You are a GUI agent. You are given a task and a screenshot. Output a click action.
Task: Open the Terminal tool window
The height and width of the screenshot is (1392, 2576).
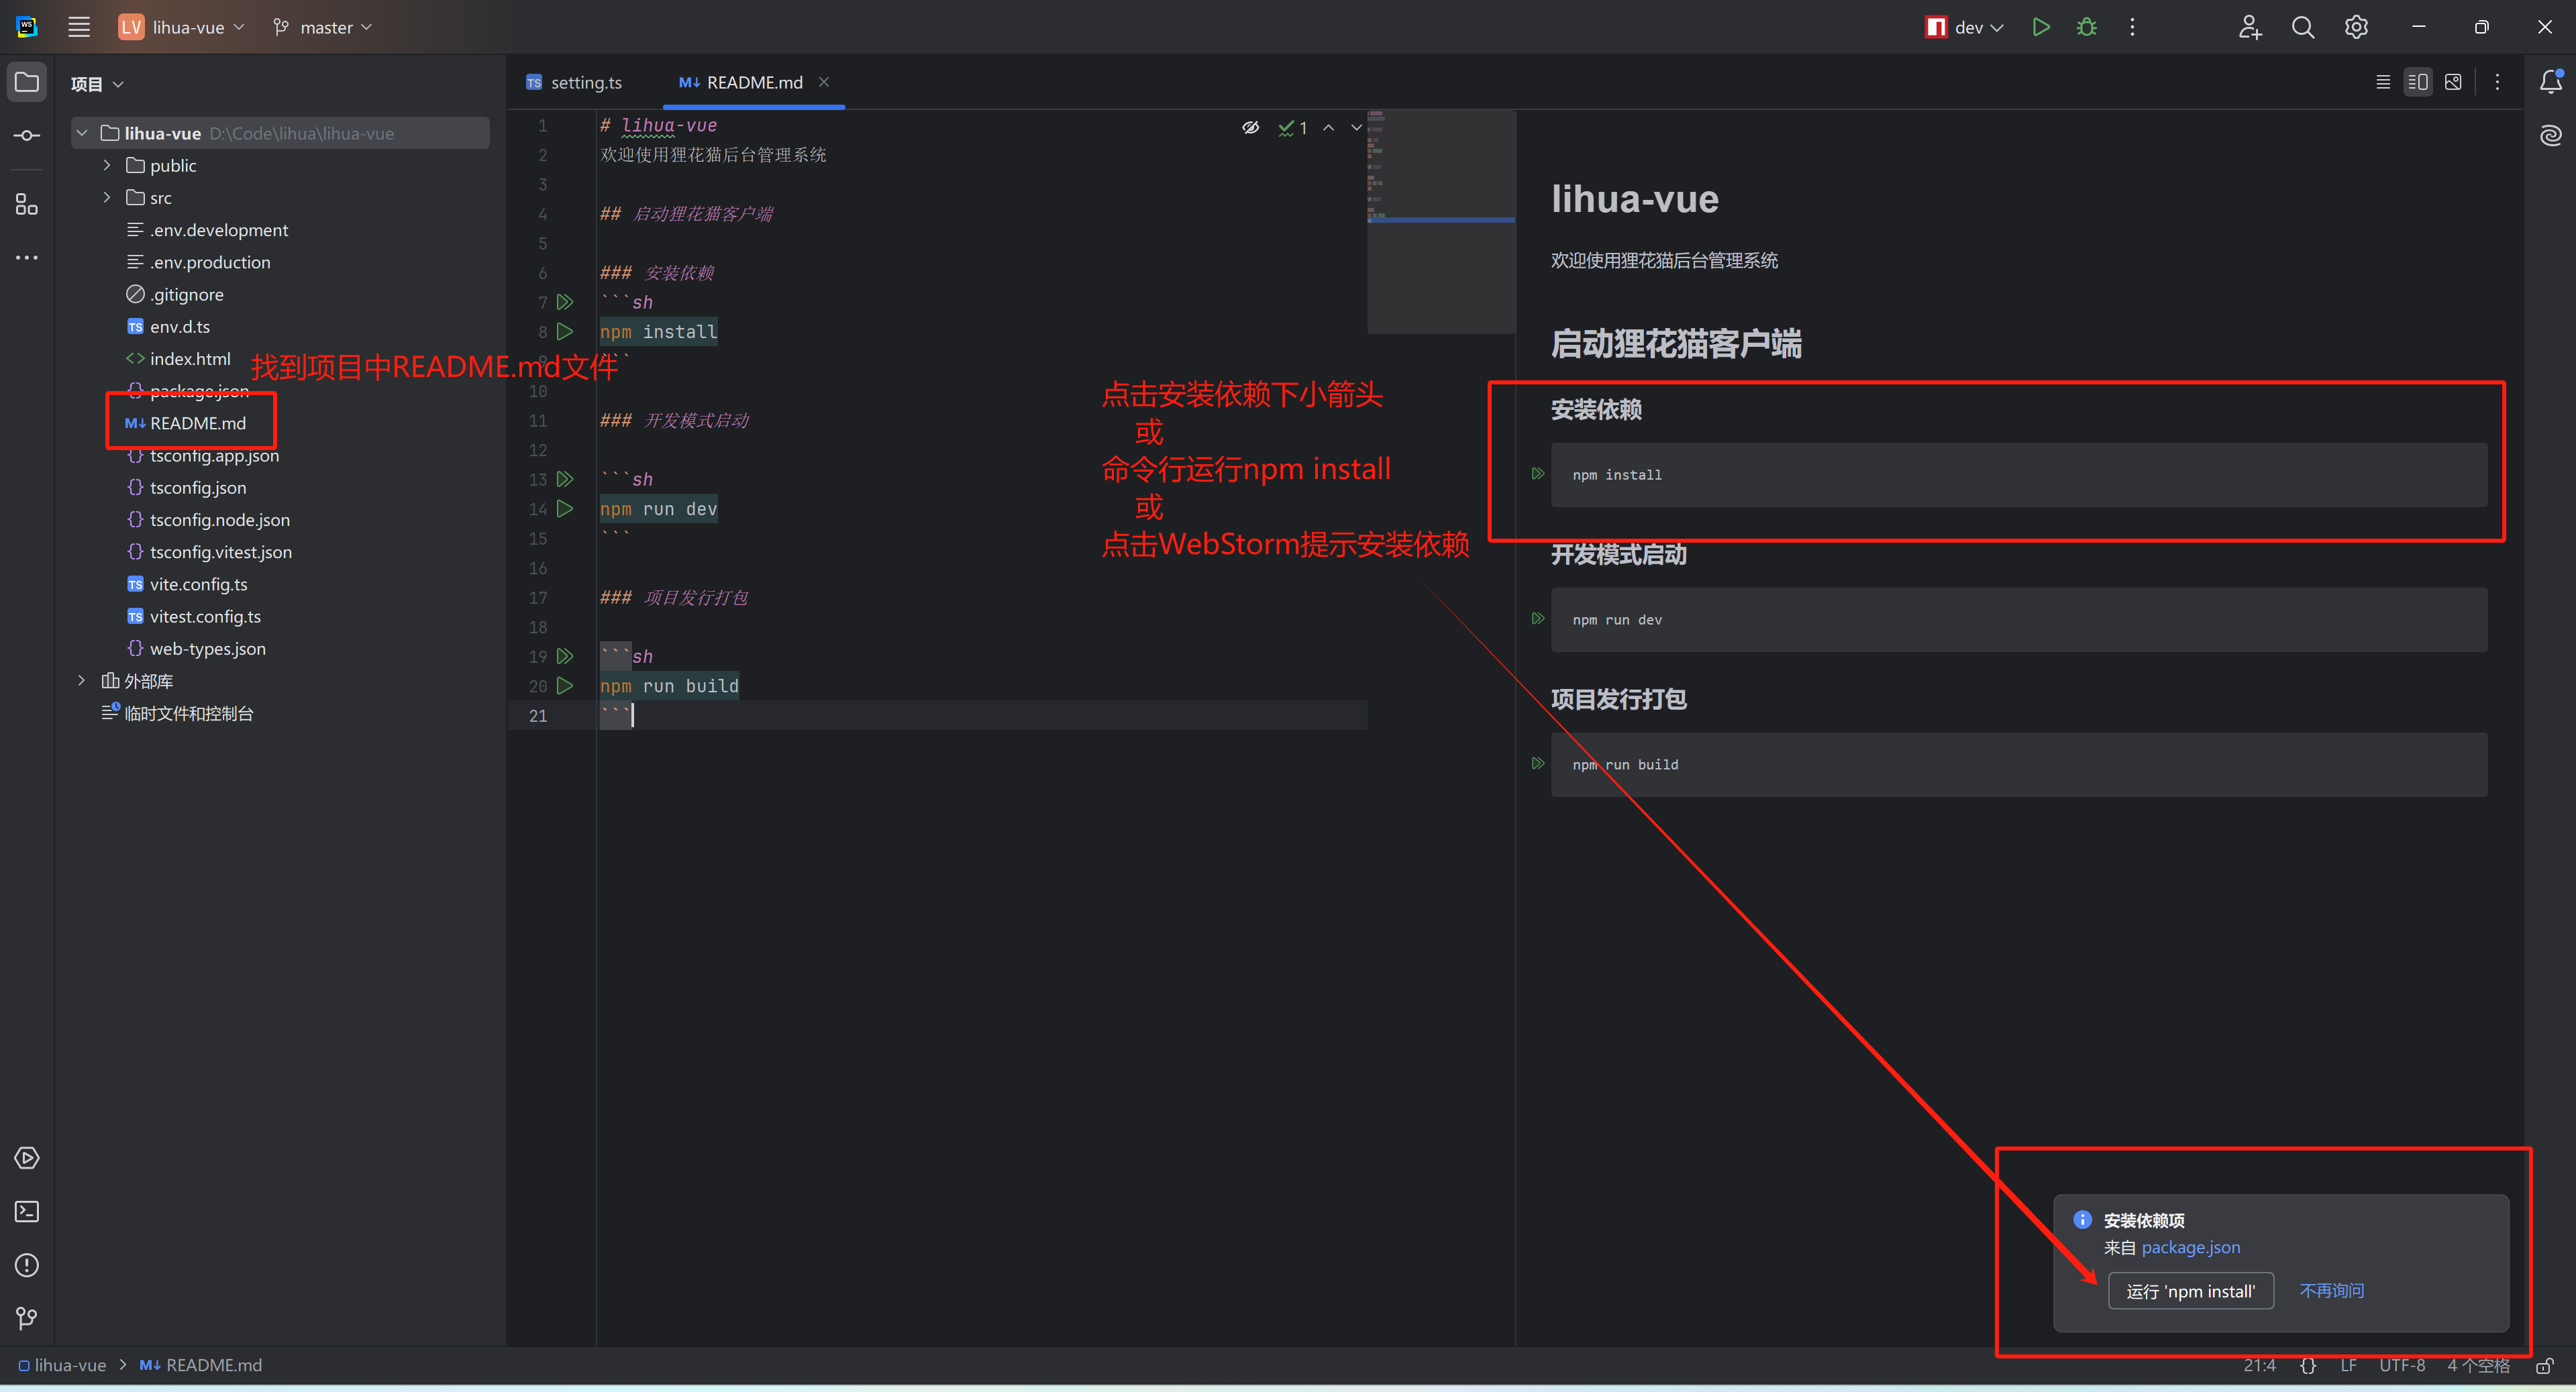[27, 1212]
